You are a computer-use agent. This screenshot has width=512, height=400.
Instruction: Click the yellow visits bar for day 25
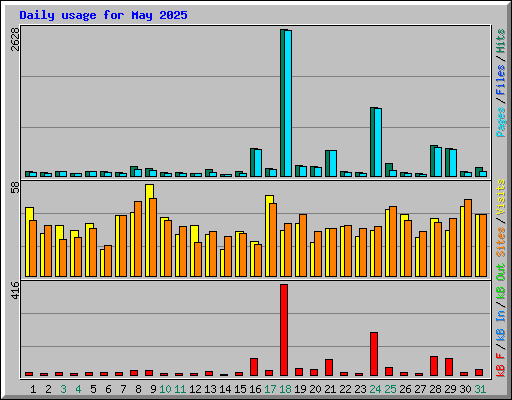pos(387,243)
